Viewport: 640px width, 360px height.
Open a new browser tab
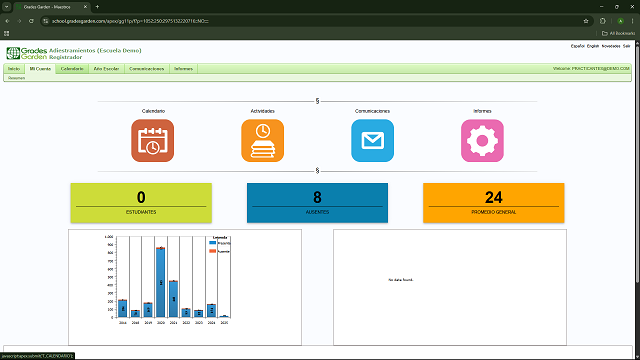pos(97,7)
